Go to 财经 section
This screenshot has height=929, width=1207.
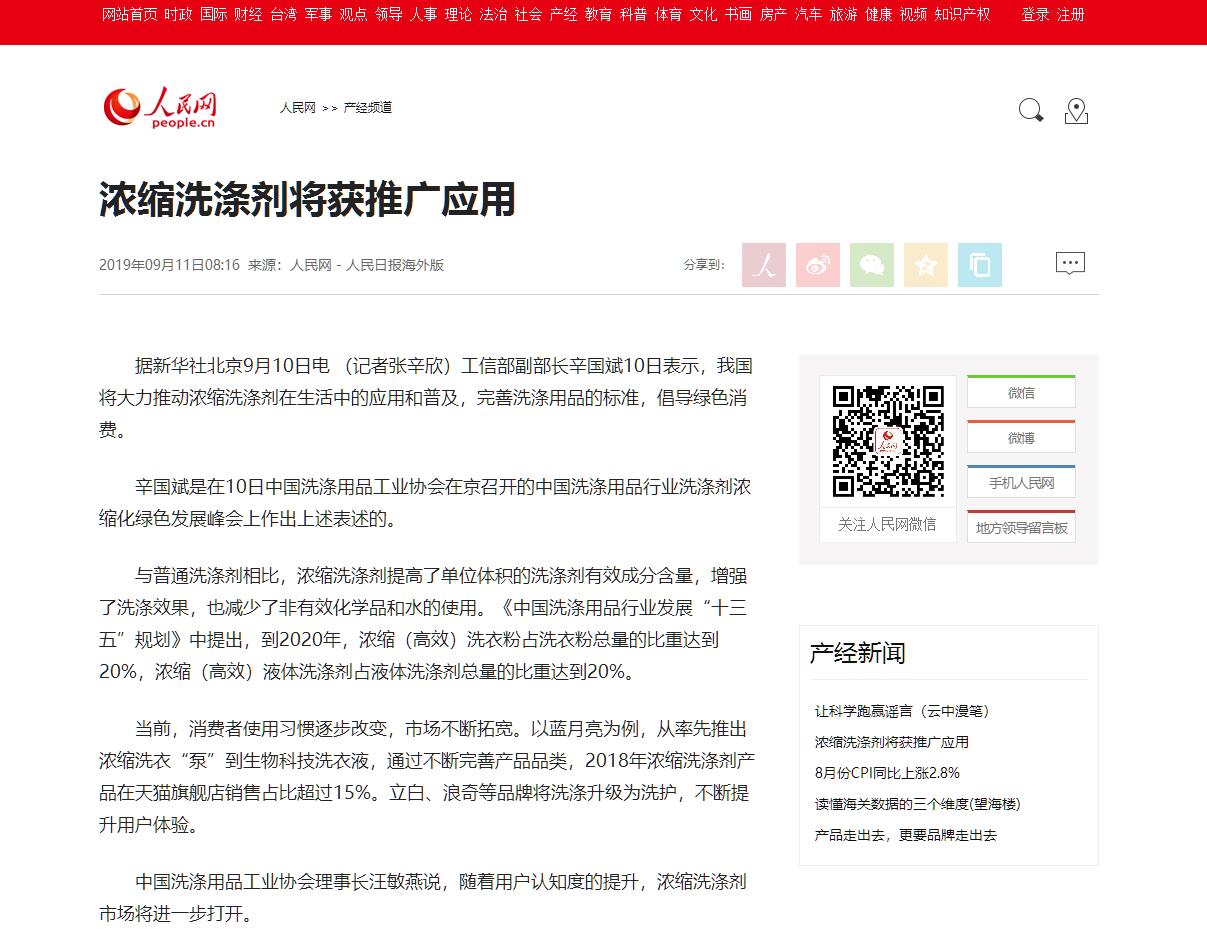coord(249,15)
